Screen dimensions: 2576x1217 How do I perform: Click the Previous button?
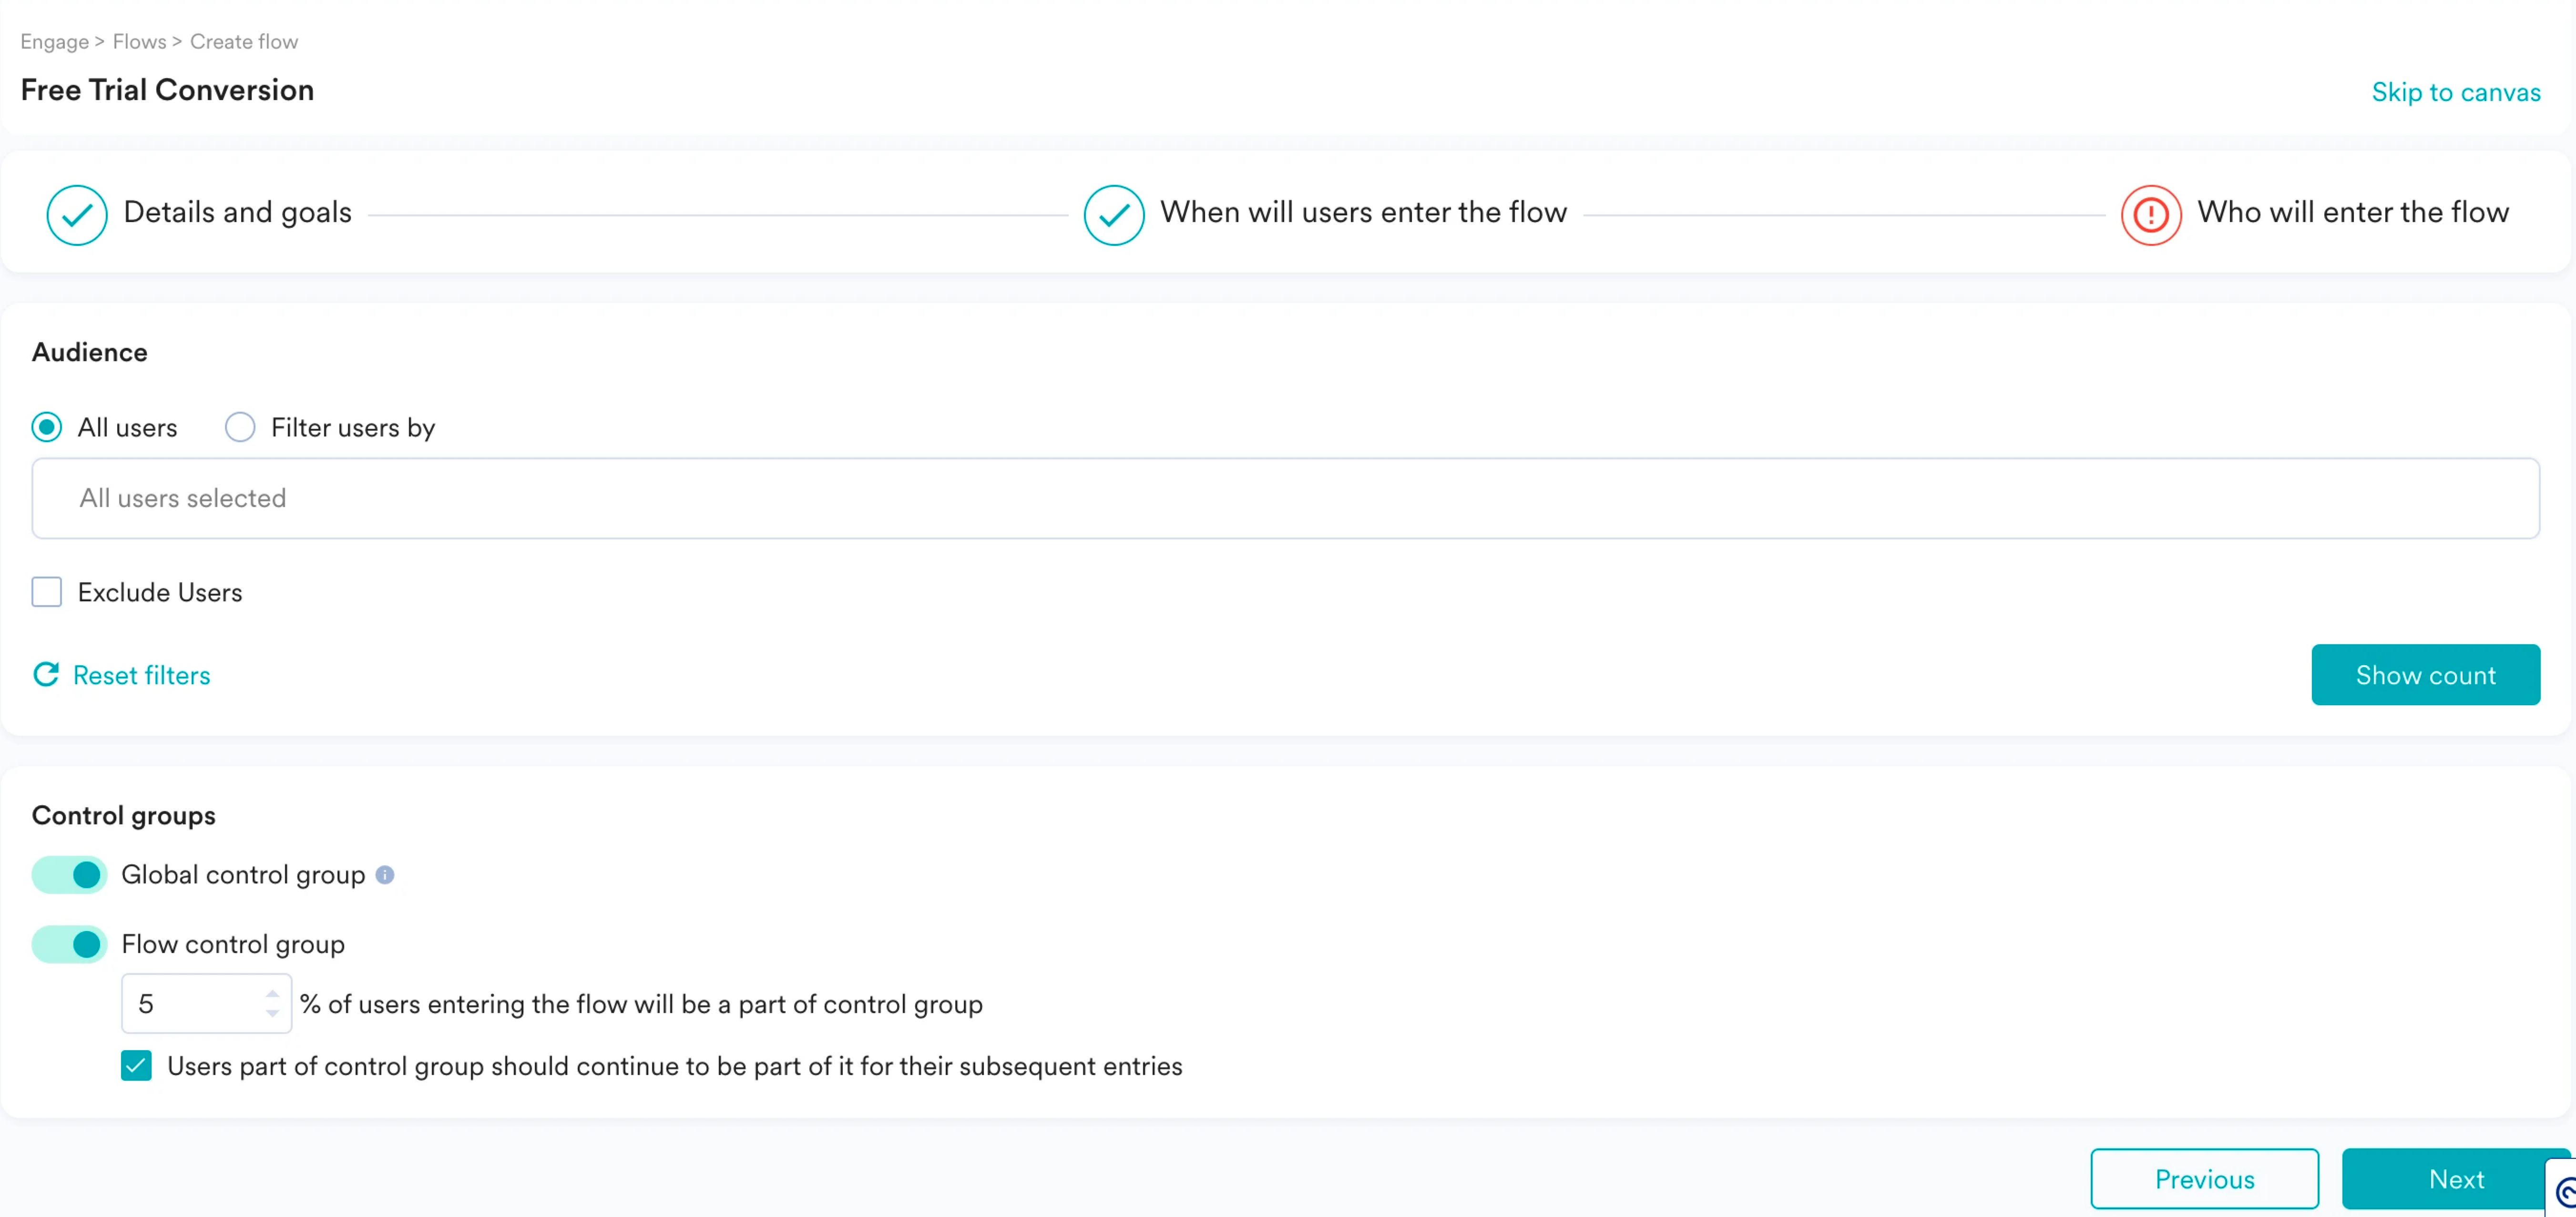click(2204, 1178)
